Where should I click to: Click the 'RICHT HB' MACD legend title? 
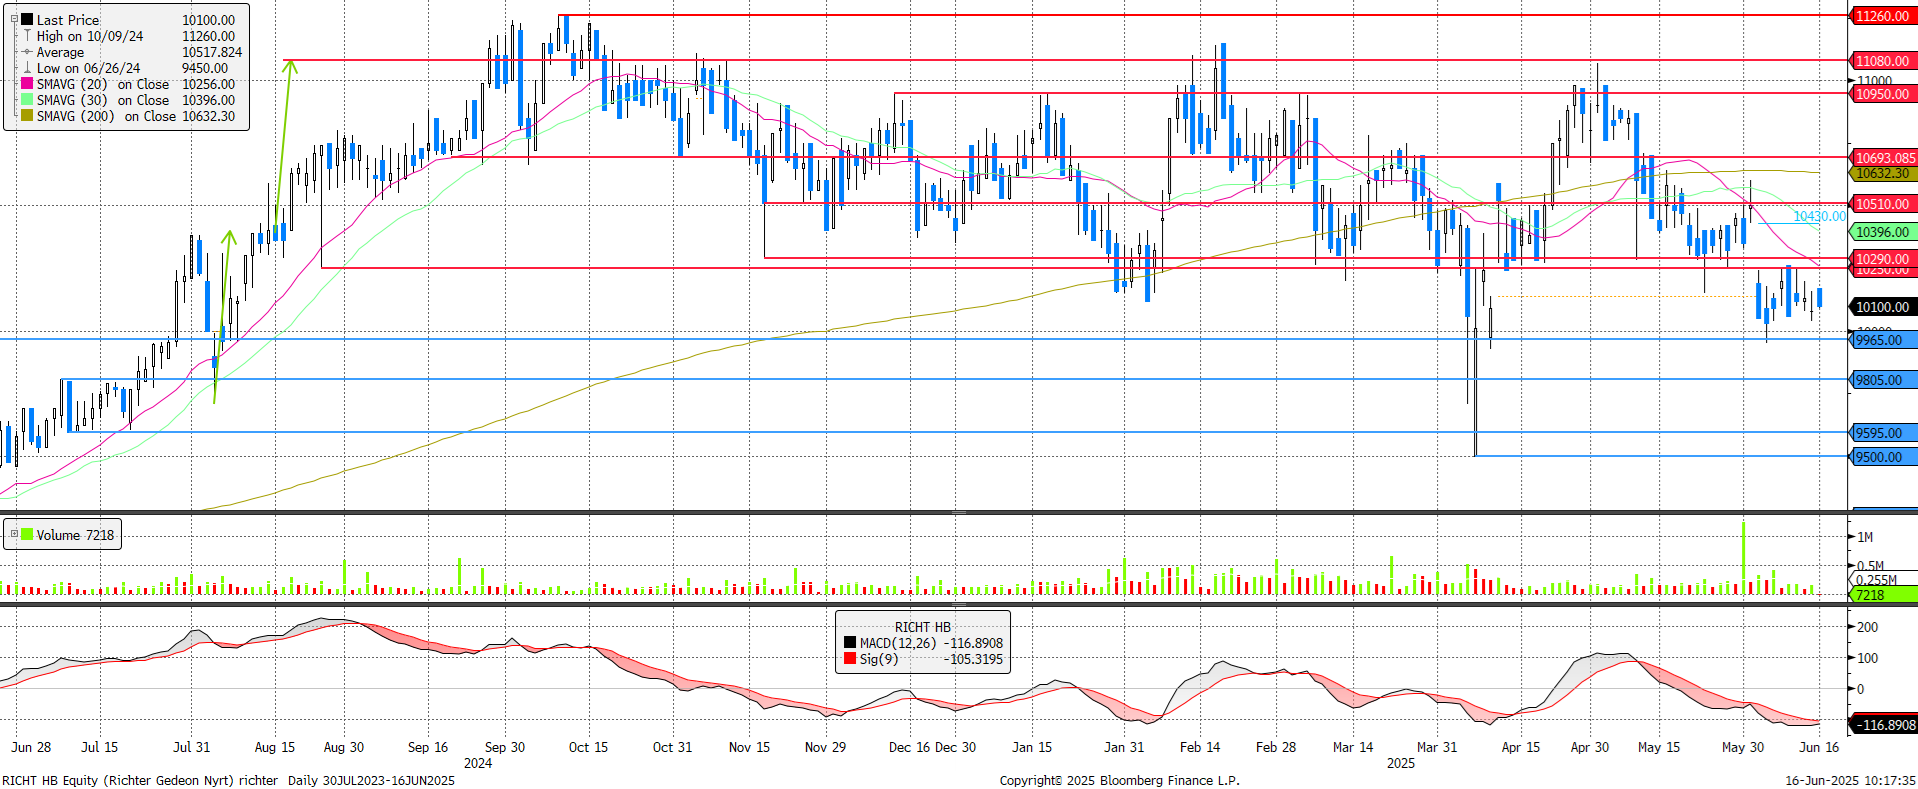click(x=923, y=627)
